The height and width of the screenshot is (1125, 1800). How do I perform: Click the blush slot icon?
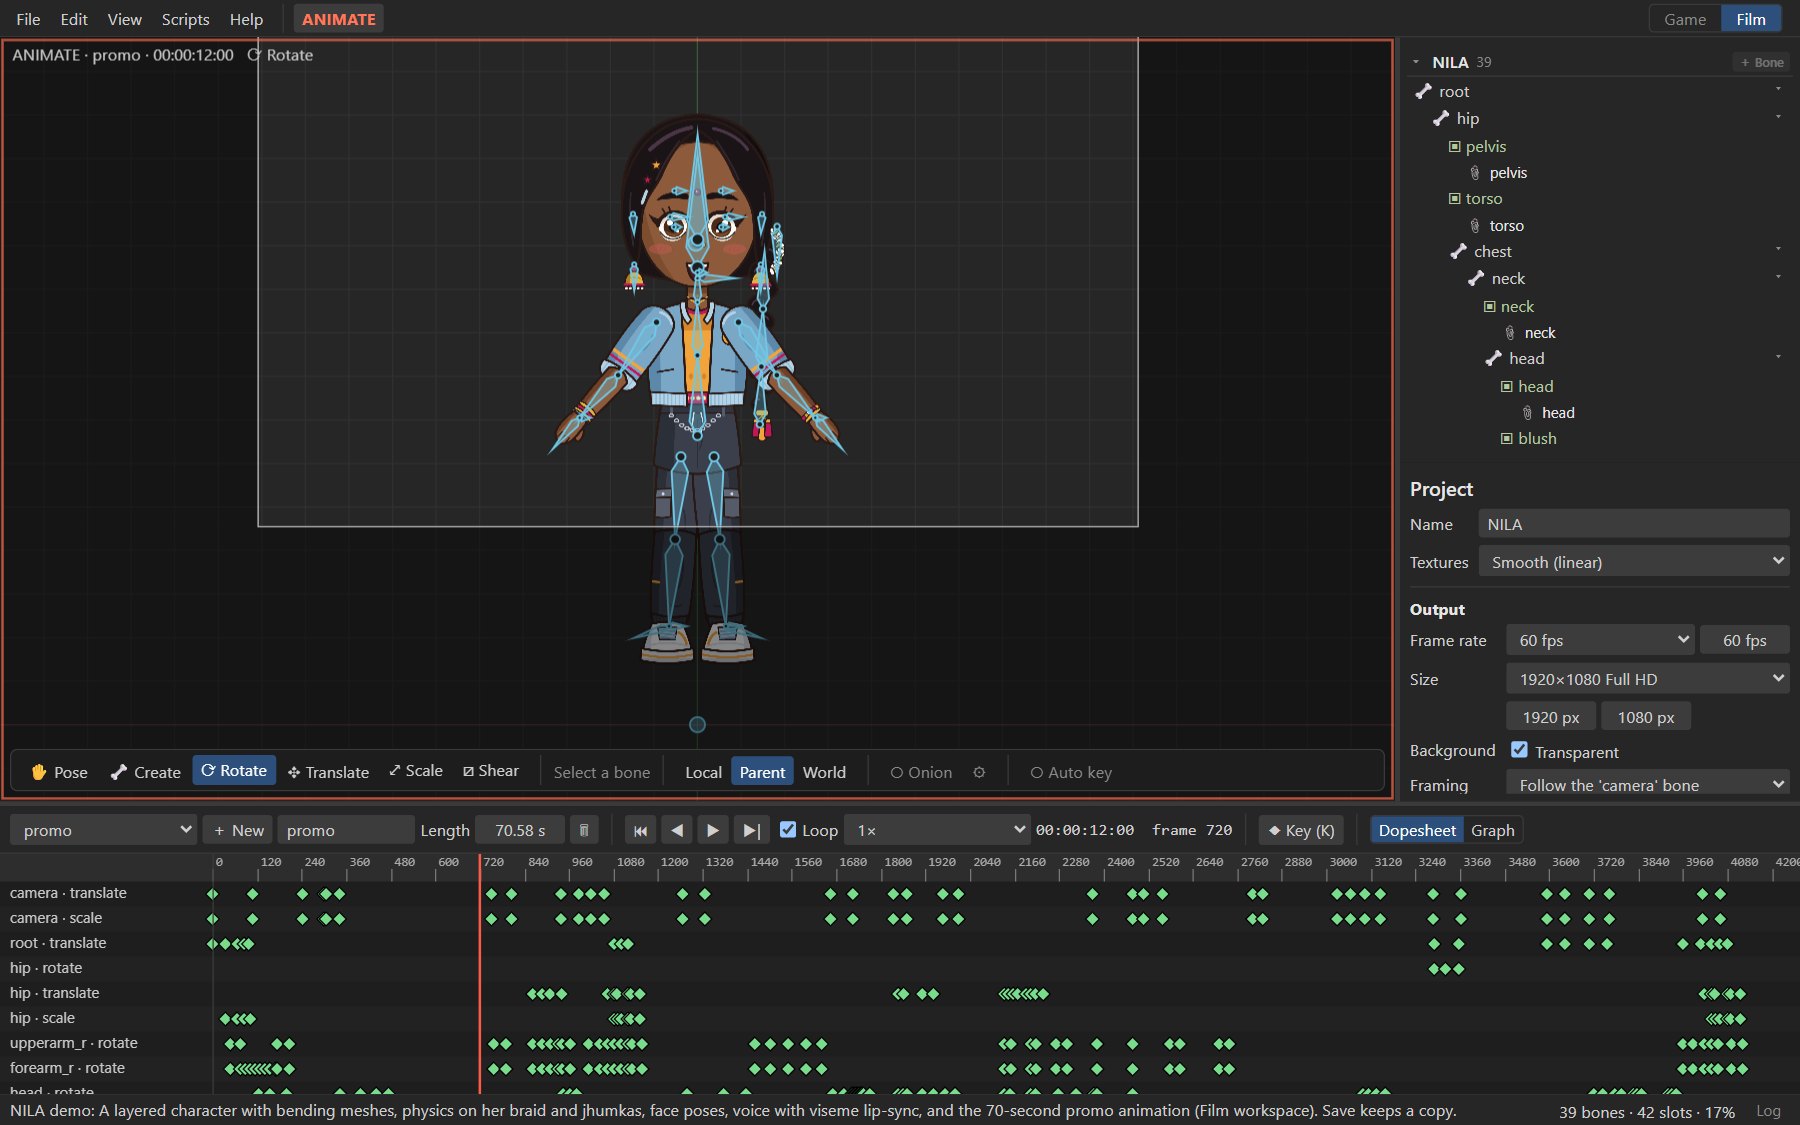click(1507, 438)
